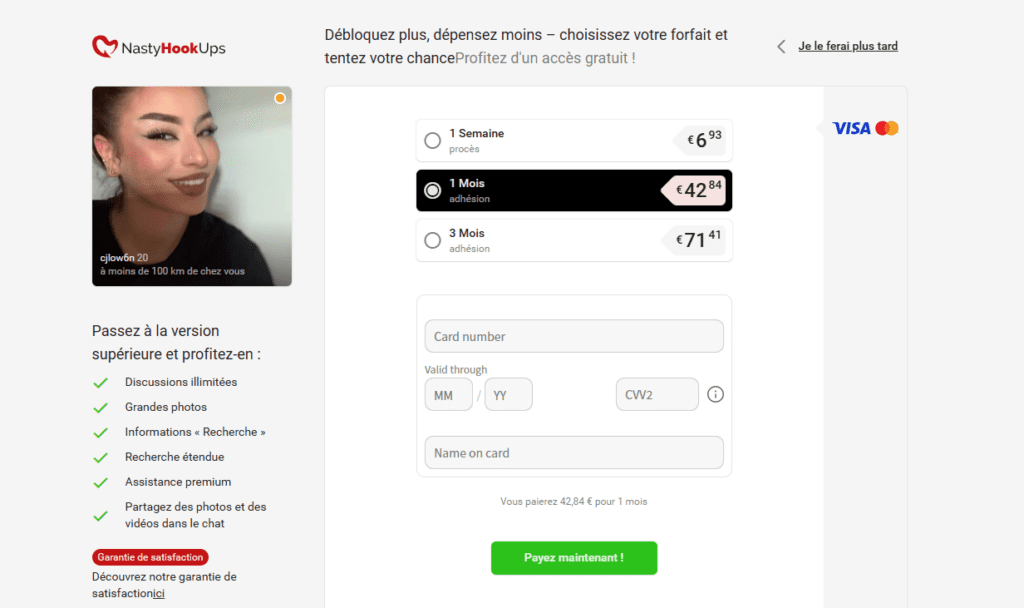
Task: Click the camera icon on the profile photo
Action: (x=280, y=98)
